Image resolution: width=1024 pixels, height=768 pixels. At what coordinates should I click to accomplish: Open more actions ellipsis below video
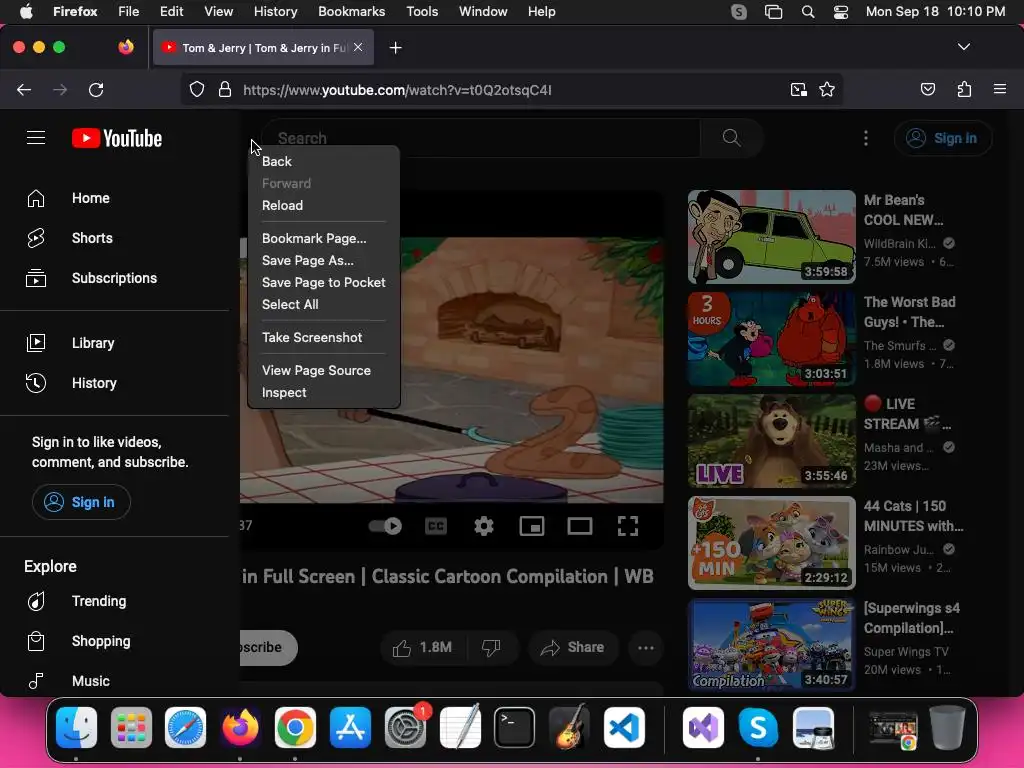(646, 647)
